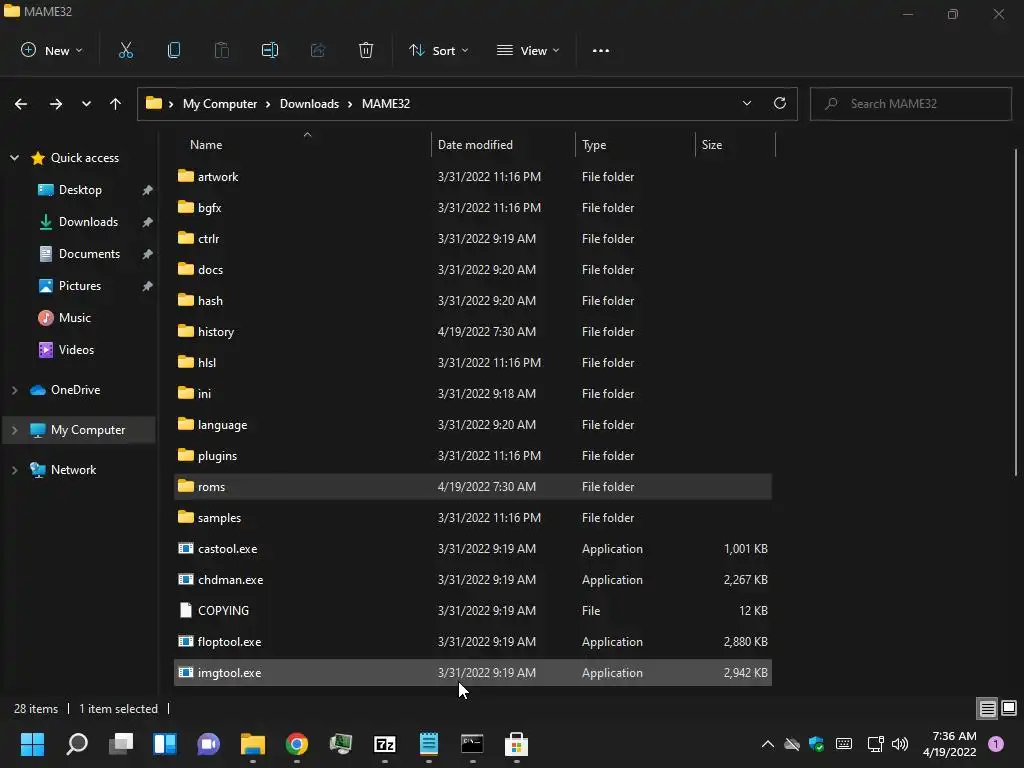This screenshot has height=768, width=1024.
Task: Select the samples folder
Action: 473,517
